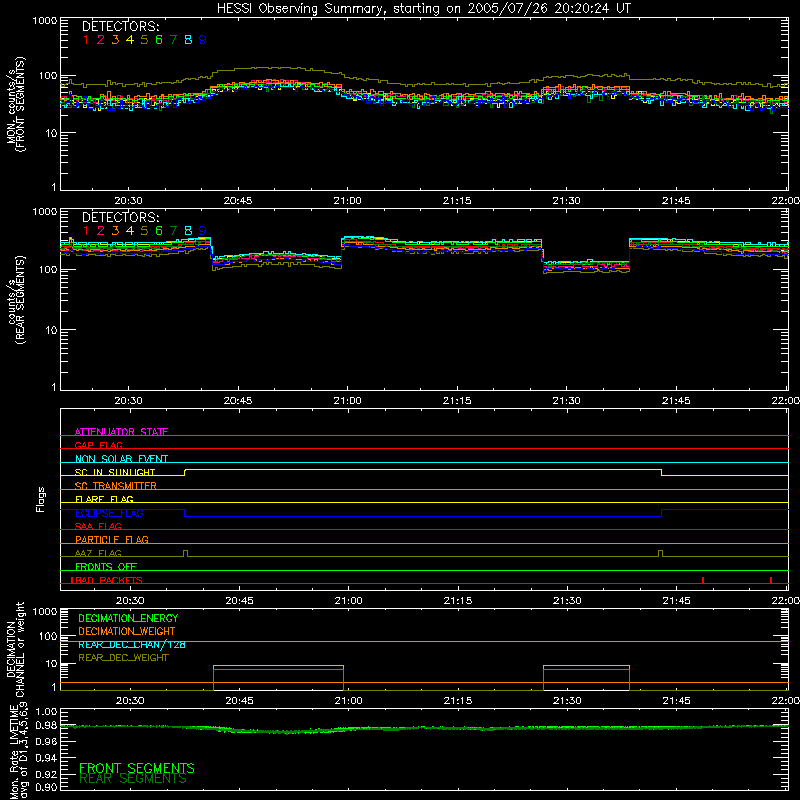
Task: Click the 21:45 tick label under rear segments plot
Action: click(676, 401)
